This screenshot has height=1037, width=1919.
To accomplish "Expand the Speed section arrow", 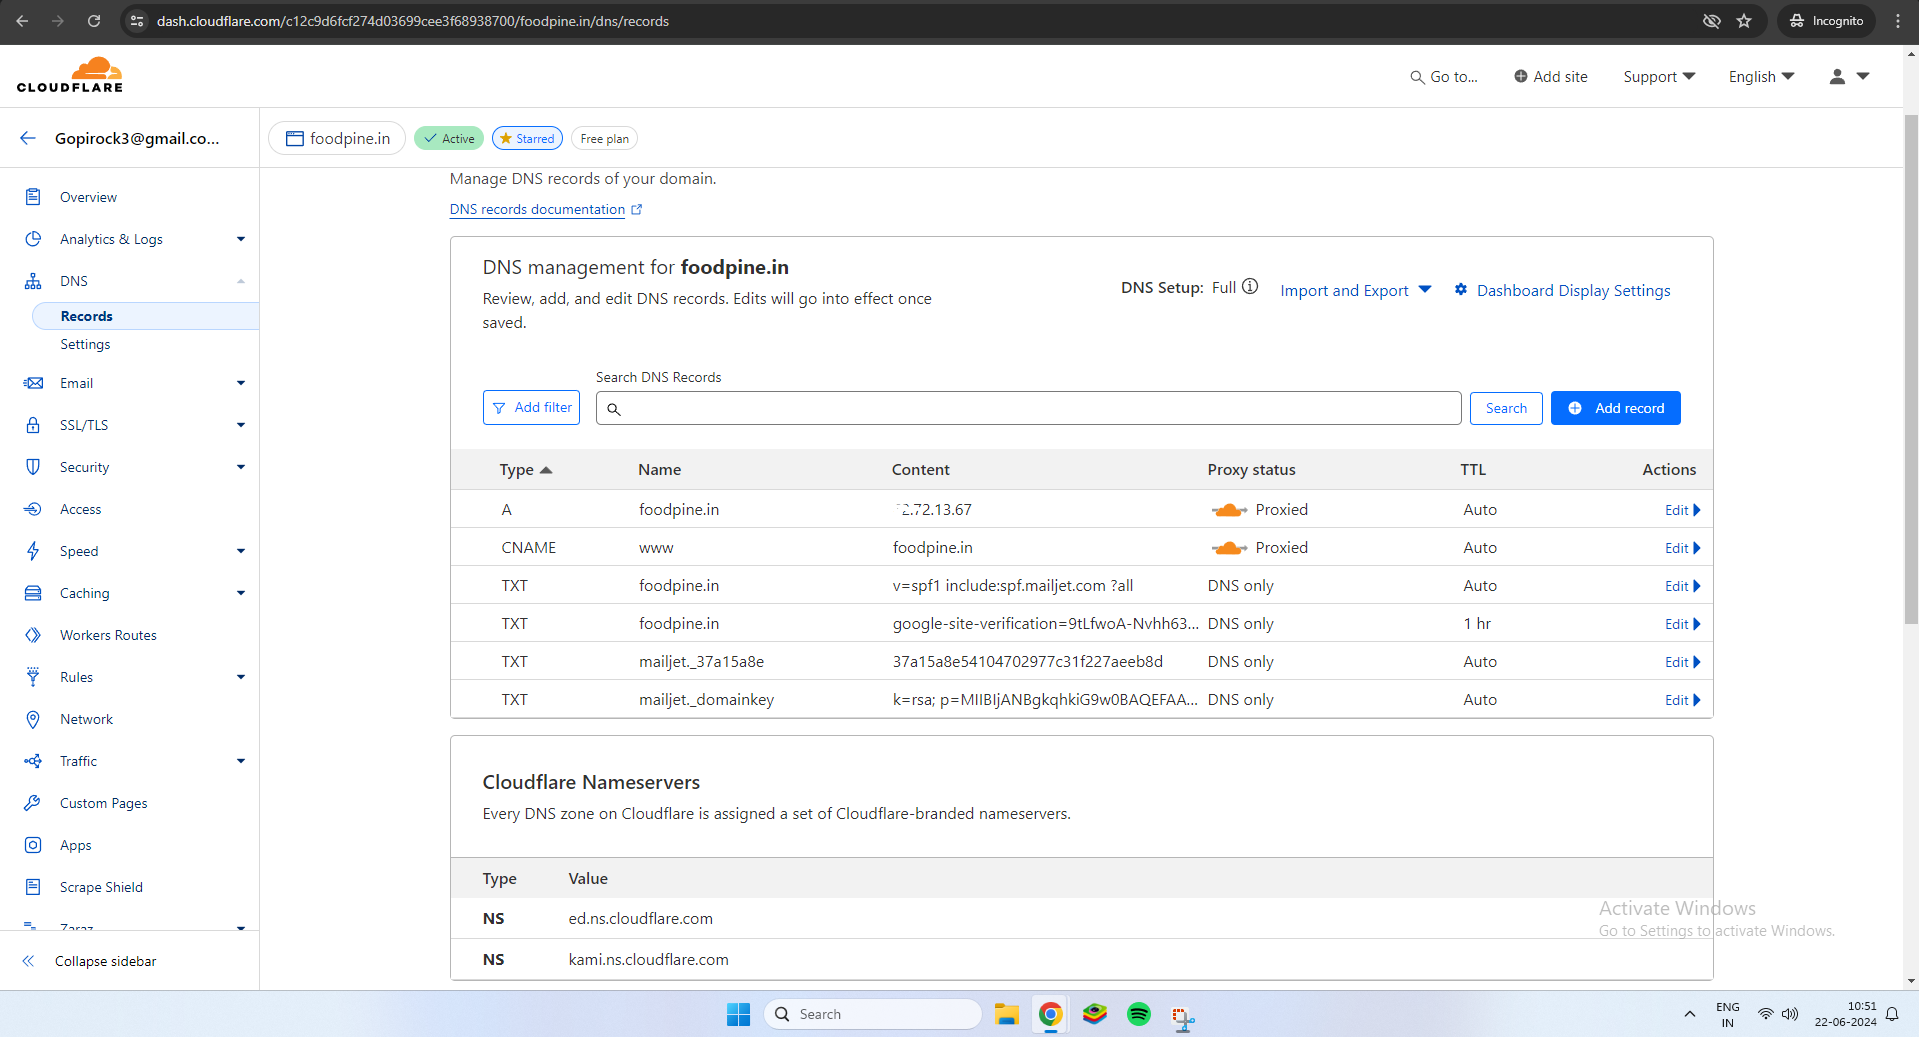I will [x=241, y=551].
